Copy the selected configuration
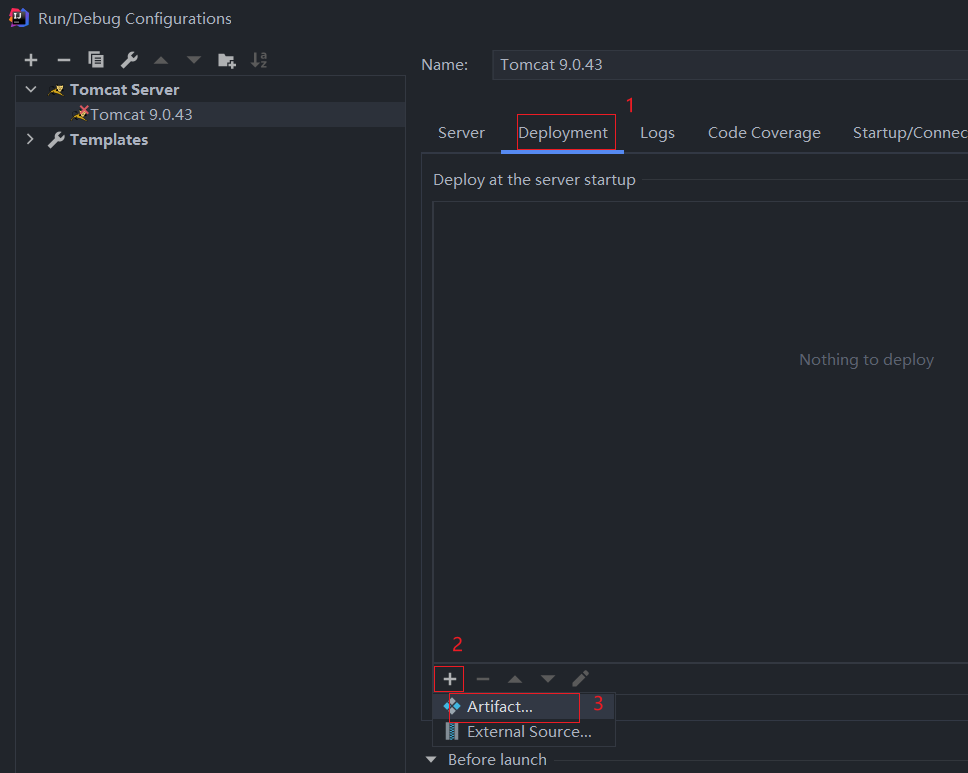Image resolution: width=968 pixels, height=773 pixels. [96, 60]
